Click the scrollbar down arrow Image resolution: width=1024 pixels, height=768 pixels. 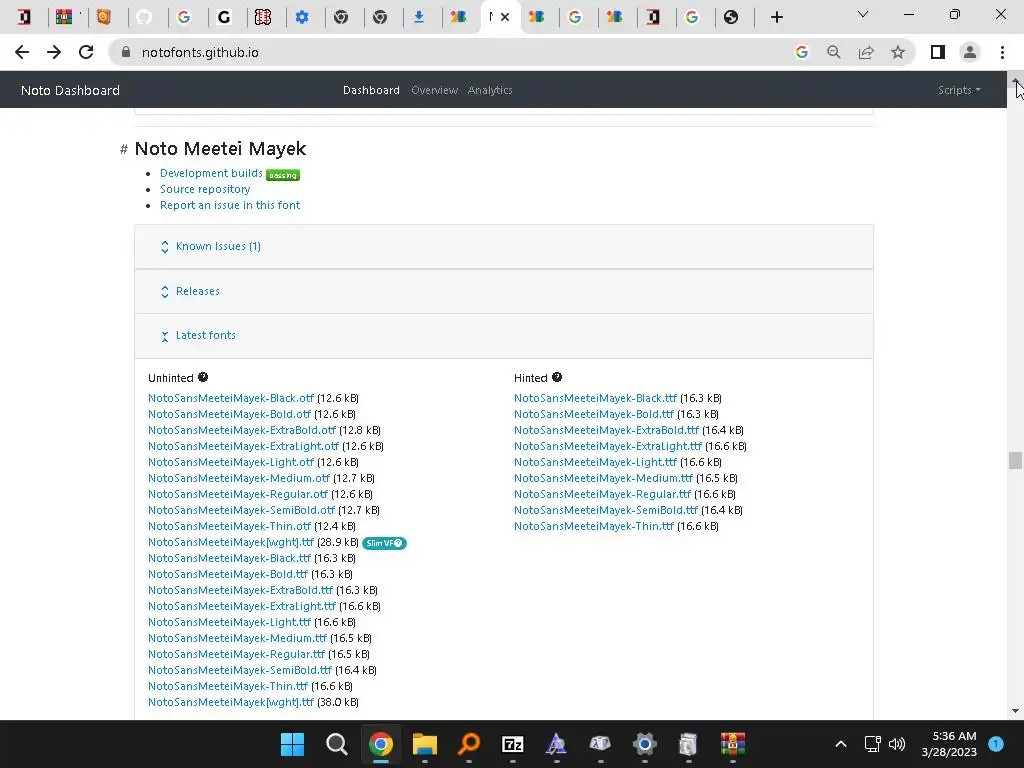[x=1015, y=711]
